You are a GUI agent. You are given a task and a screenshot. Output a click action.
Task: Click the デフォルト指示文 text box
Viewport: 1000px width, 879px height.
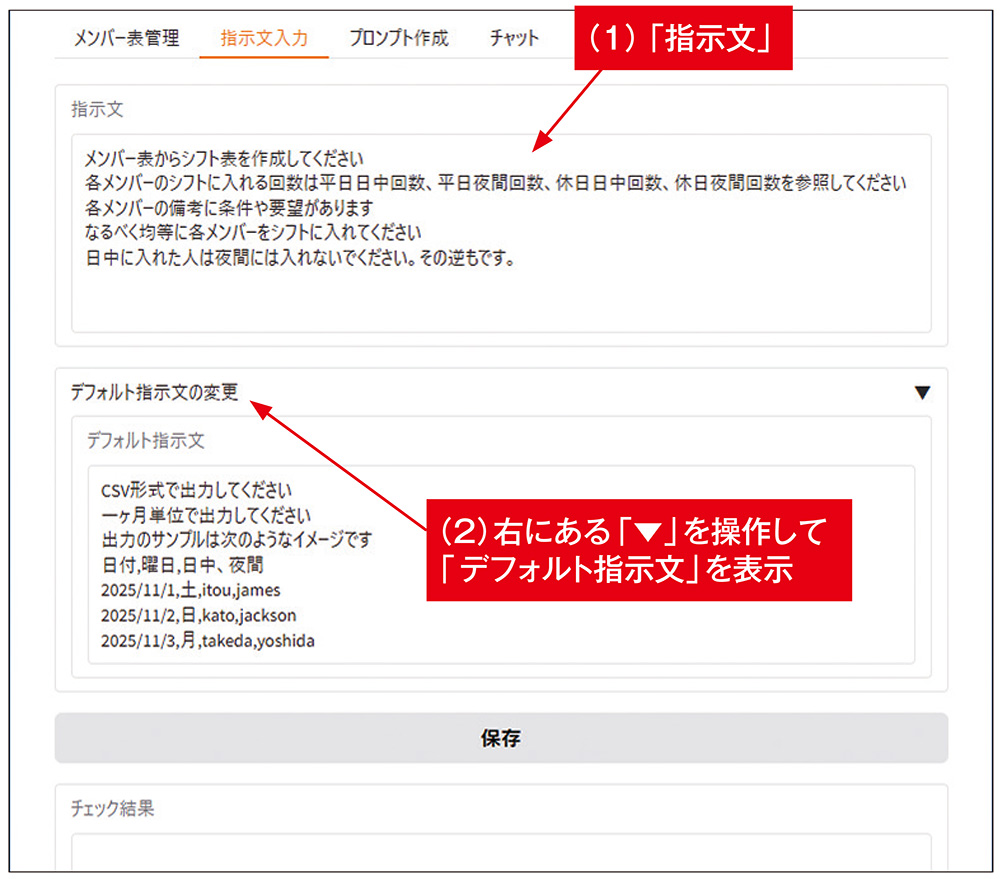(501, 565)
